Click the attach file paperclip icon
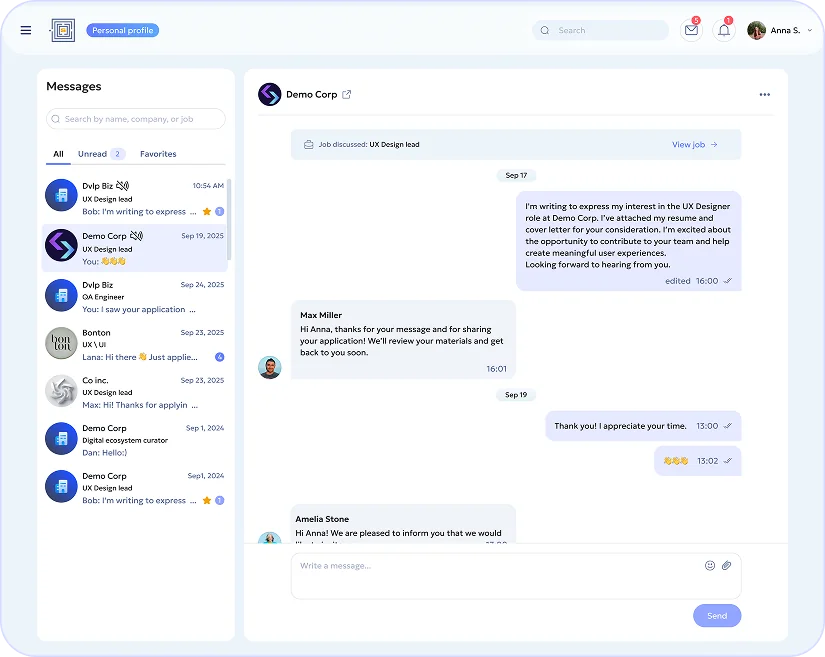 [727, 565]
